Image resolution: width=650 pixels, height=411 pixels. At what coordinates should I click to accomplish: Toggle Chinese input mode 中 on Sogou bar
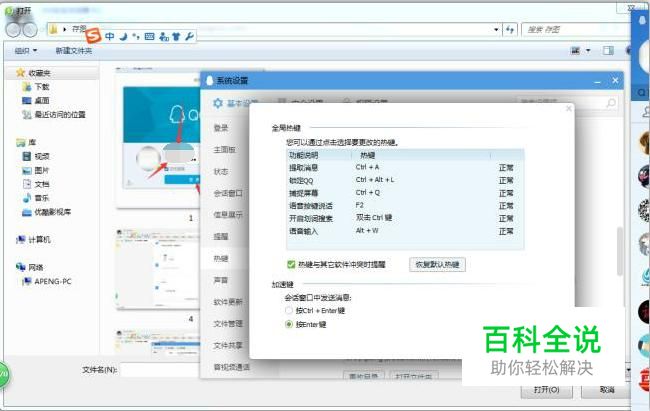tap(109, 36)
